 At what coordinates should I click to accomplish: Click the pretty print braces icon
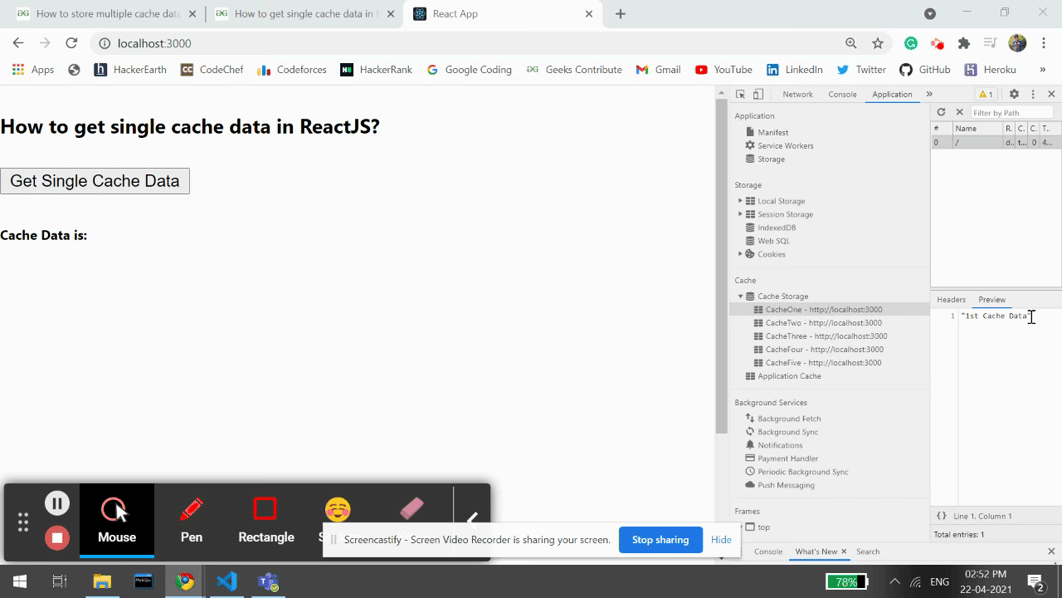941,516
